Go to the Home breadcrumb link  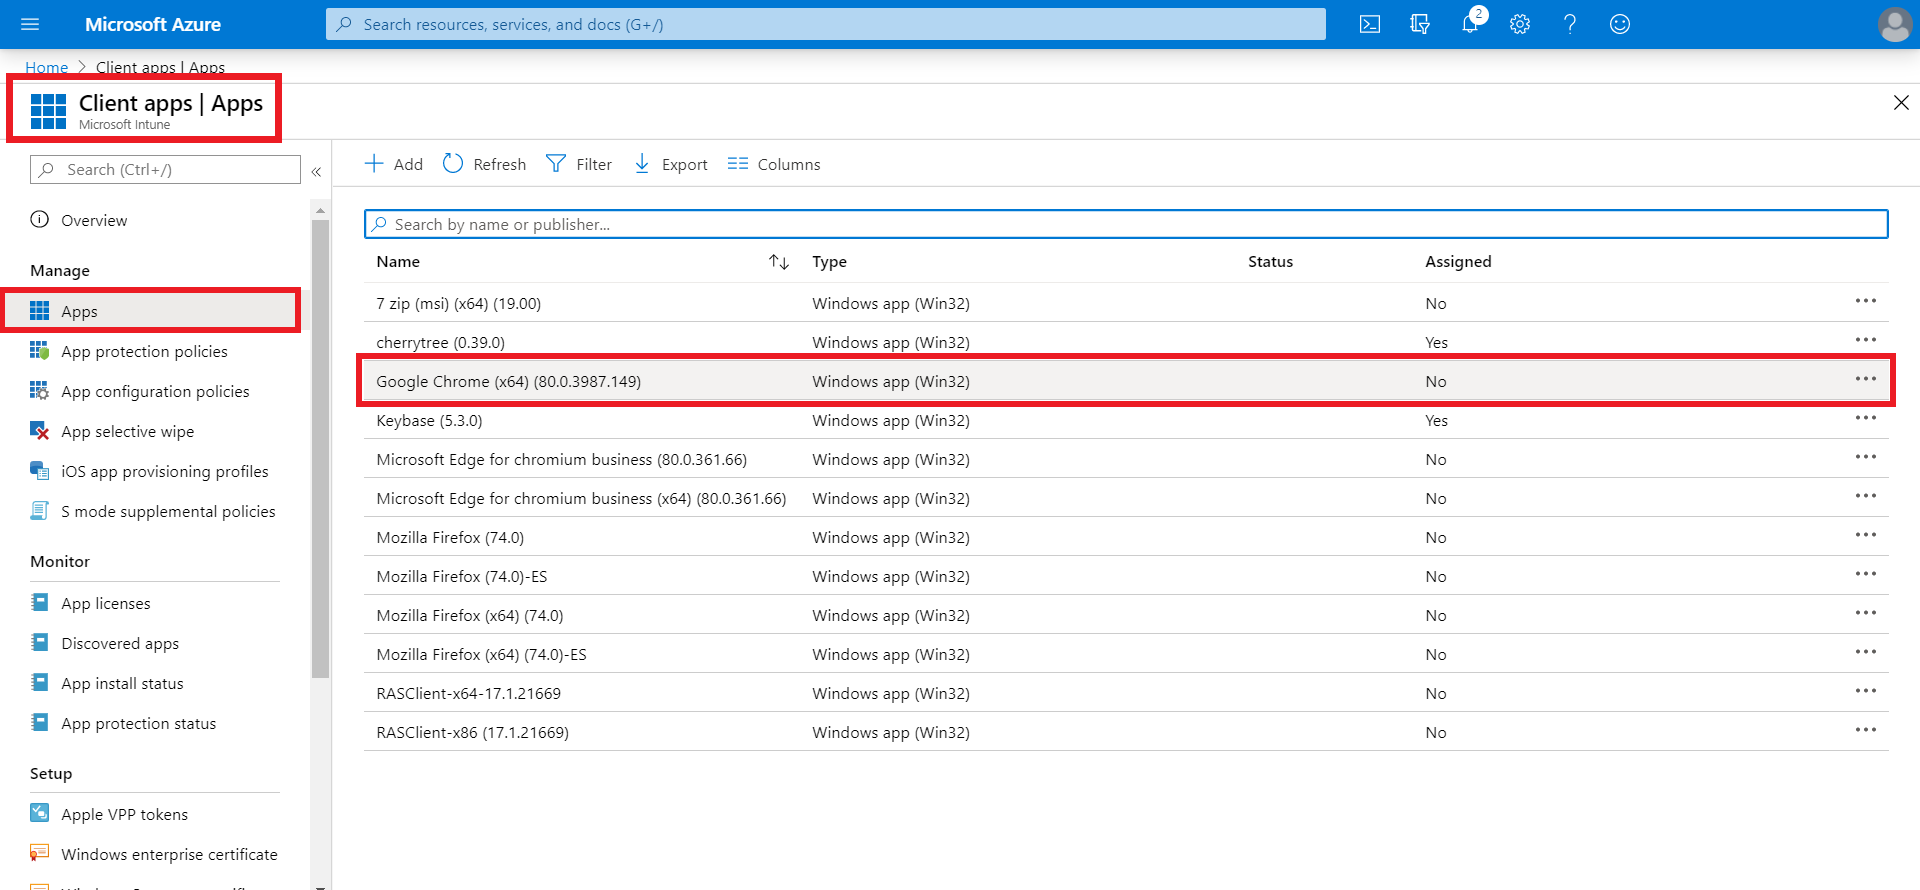click(46, 67)
